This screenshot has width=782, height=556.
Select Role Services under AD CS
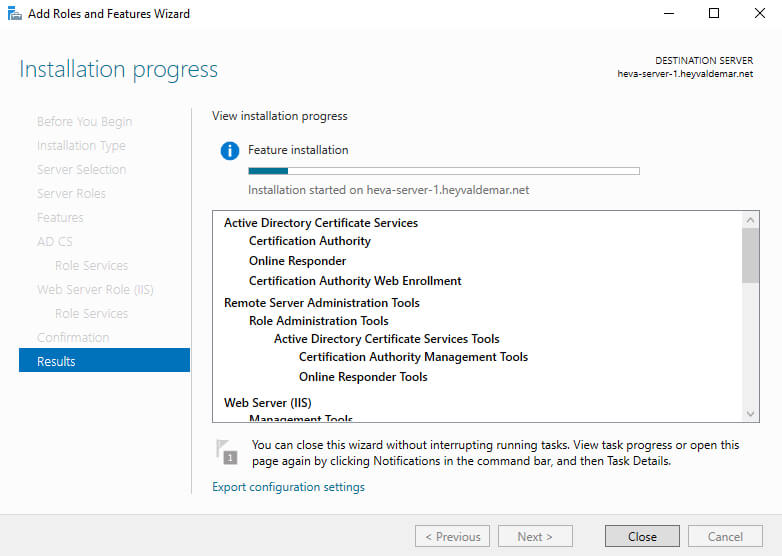[92, 265]
